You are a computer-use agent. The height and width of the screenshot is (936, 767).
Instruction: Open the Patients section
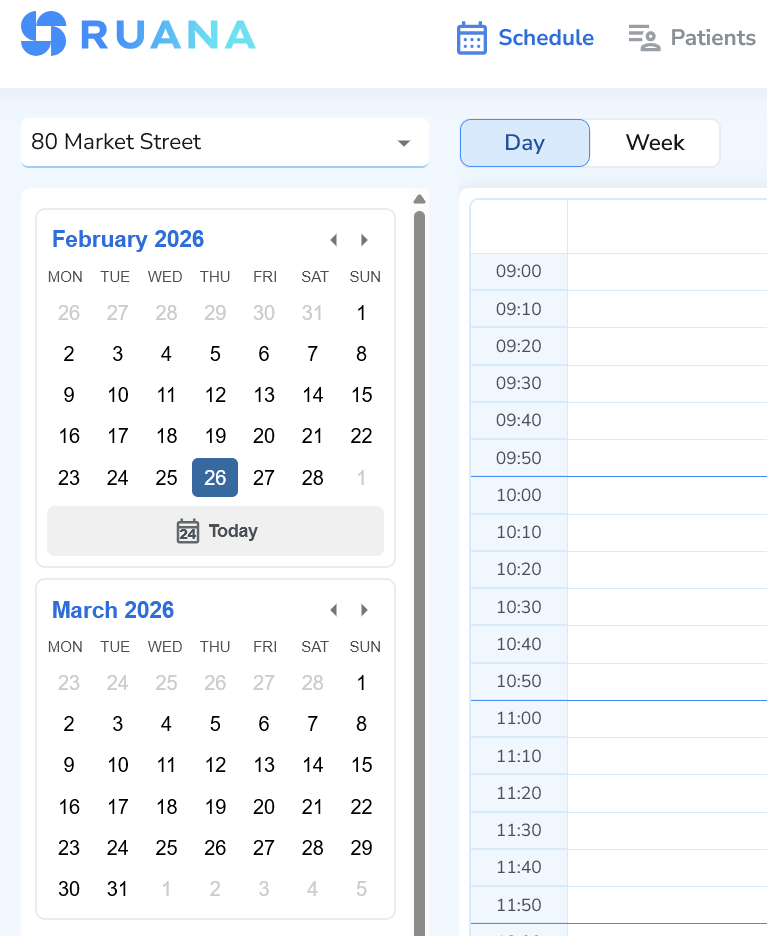click(712, 37)
